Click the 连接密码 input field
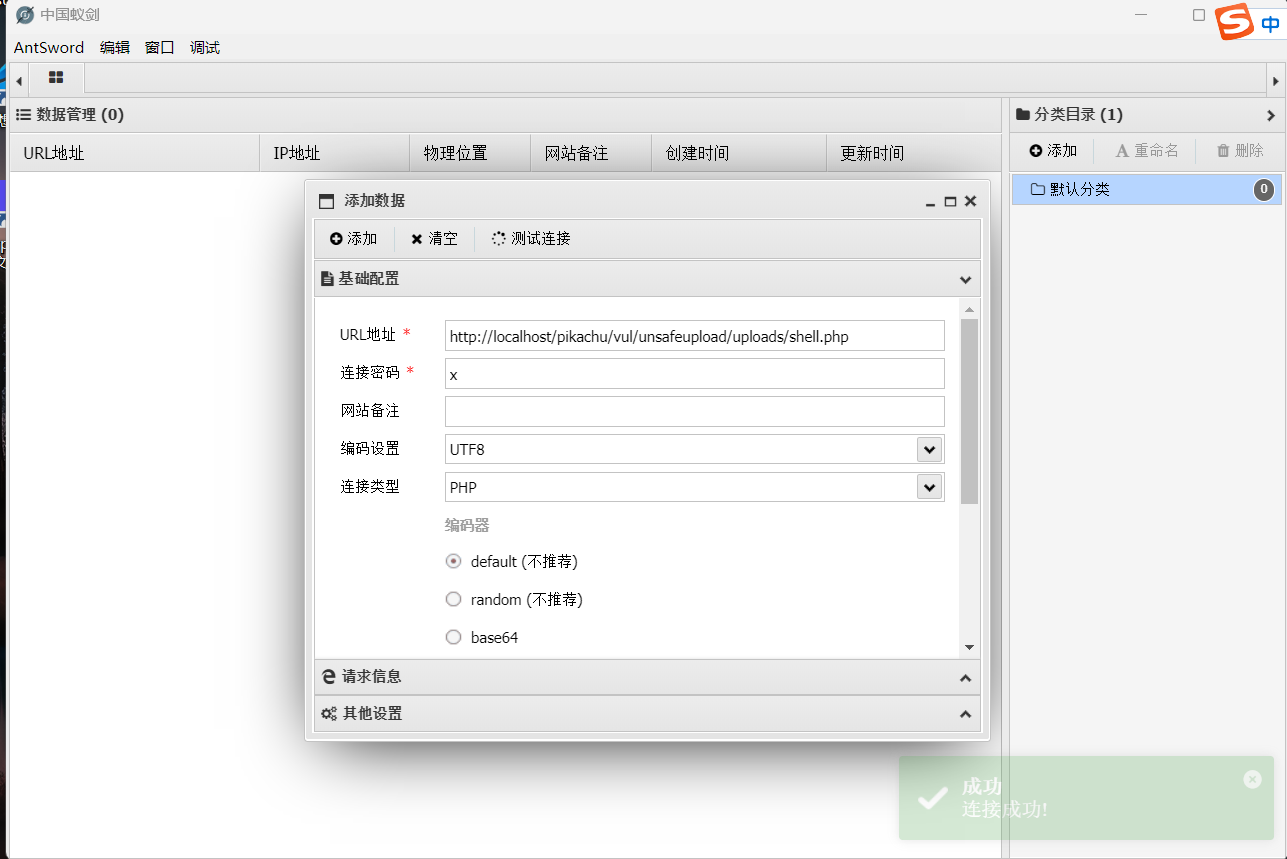1287x859 pixels. (x=694, y=374)
